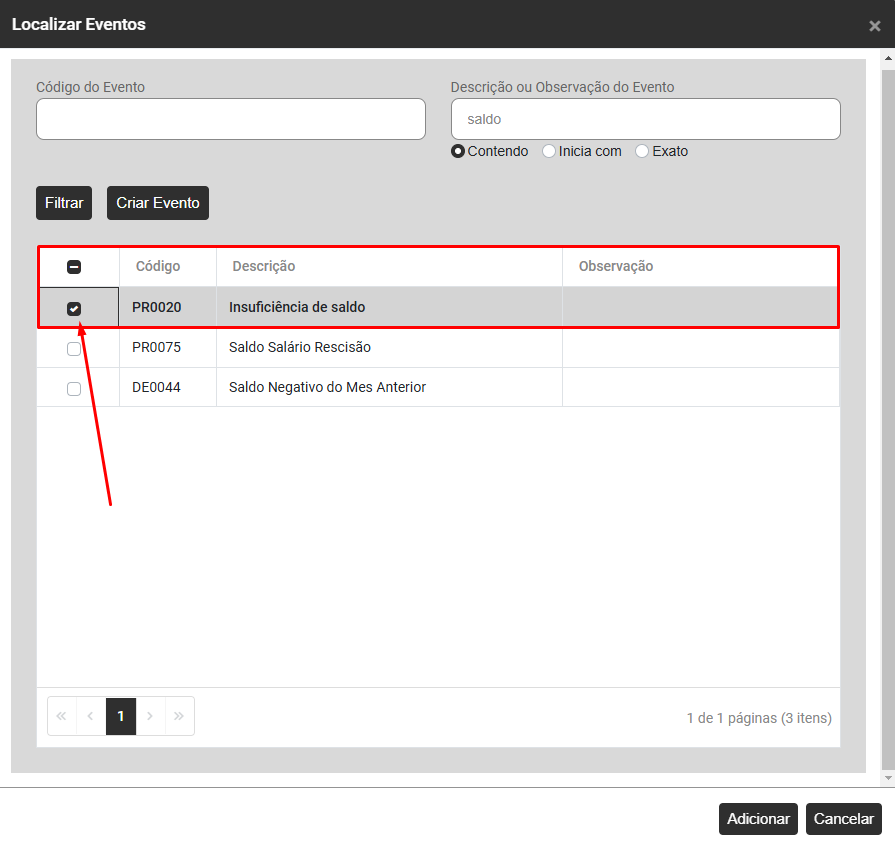Check the DE0044 Saldo Negativo checkbox
The image size is (895, 848).
[74, 388]
